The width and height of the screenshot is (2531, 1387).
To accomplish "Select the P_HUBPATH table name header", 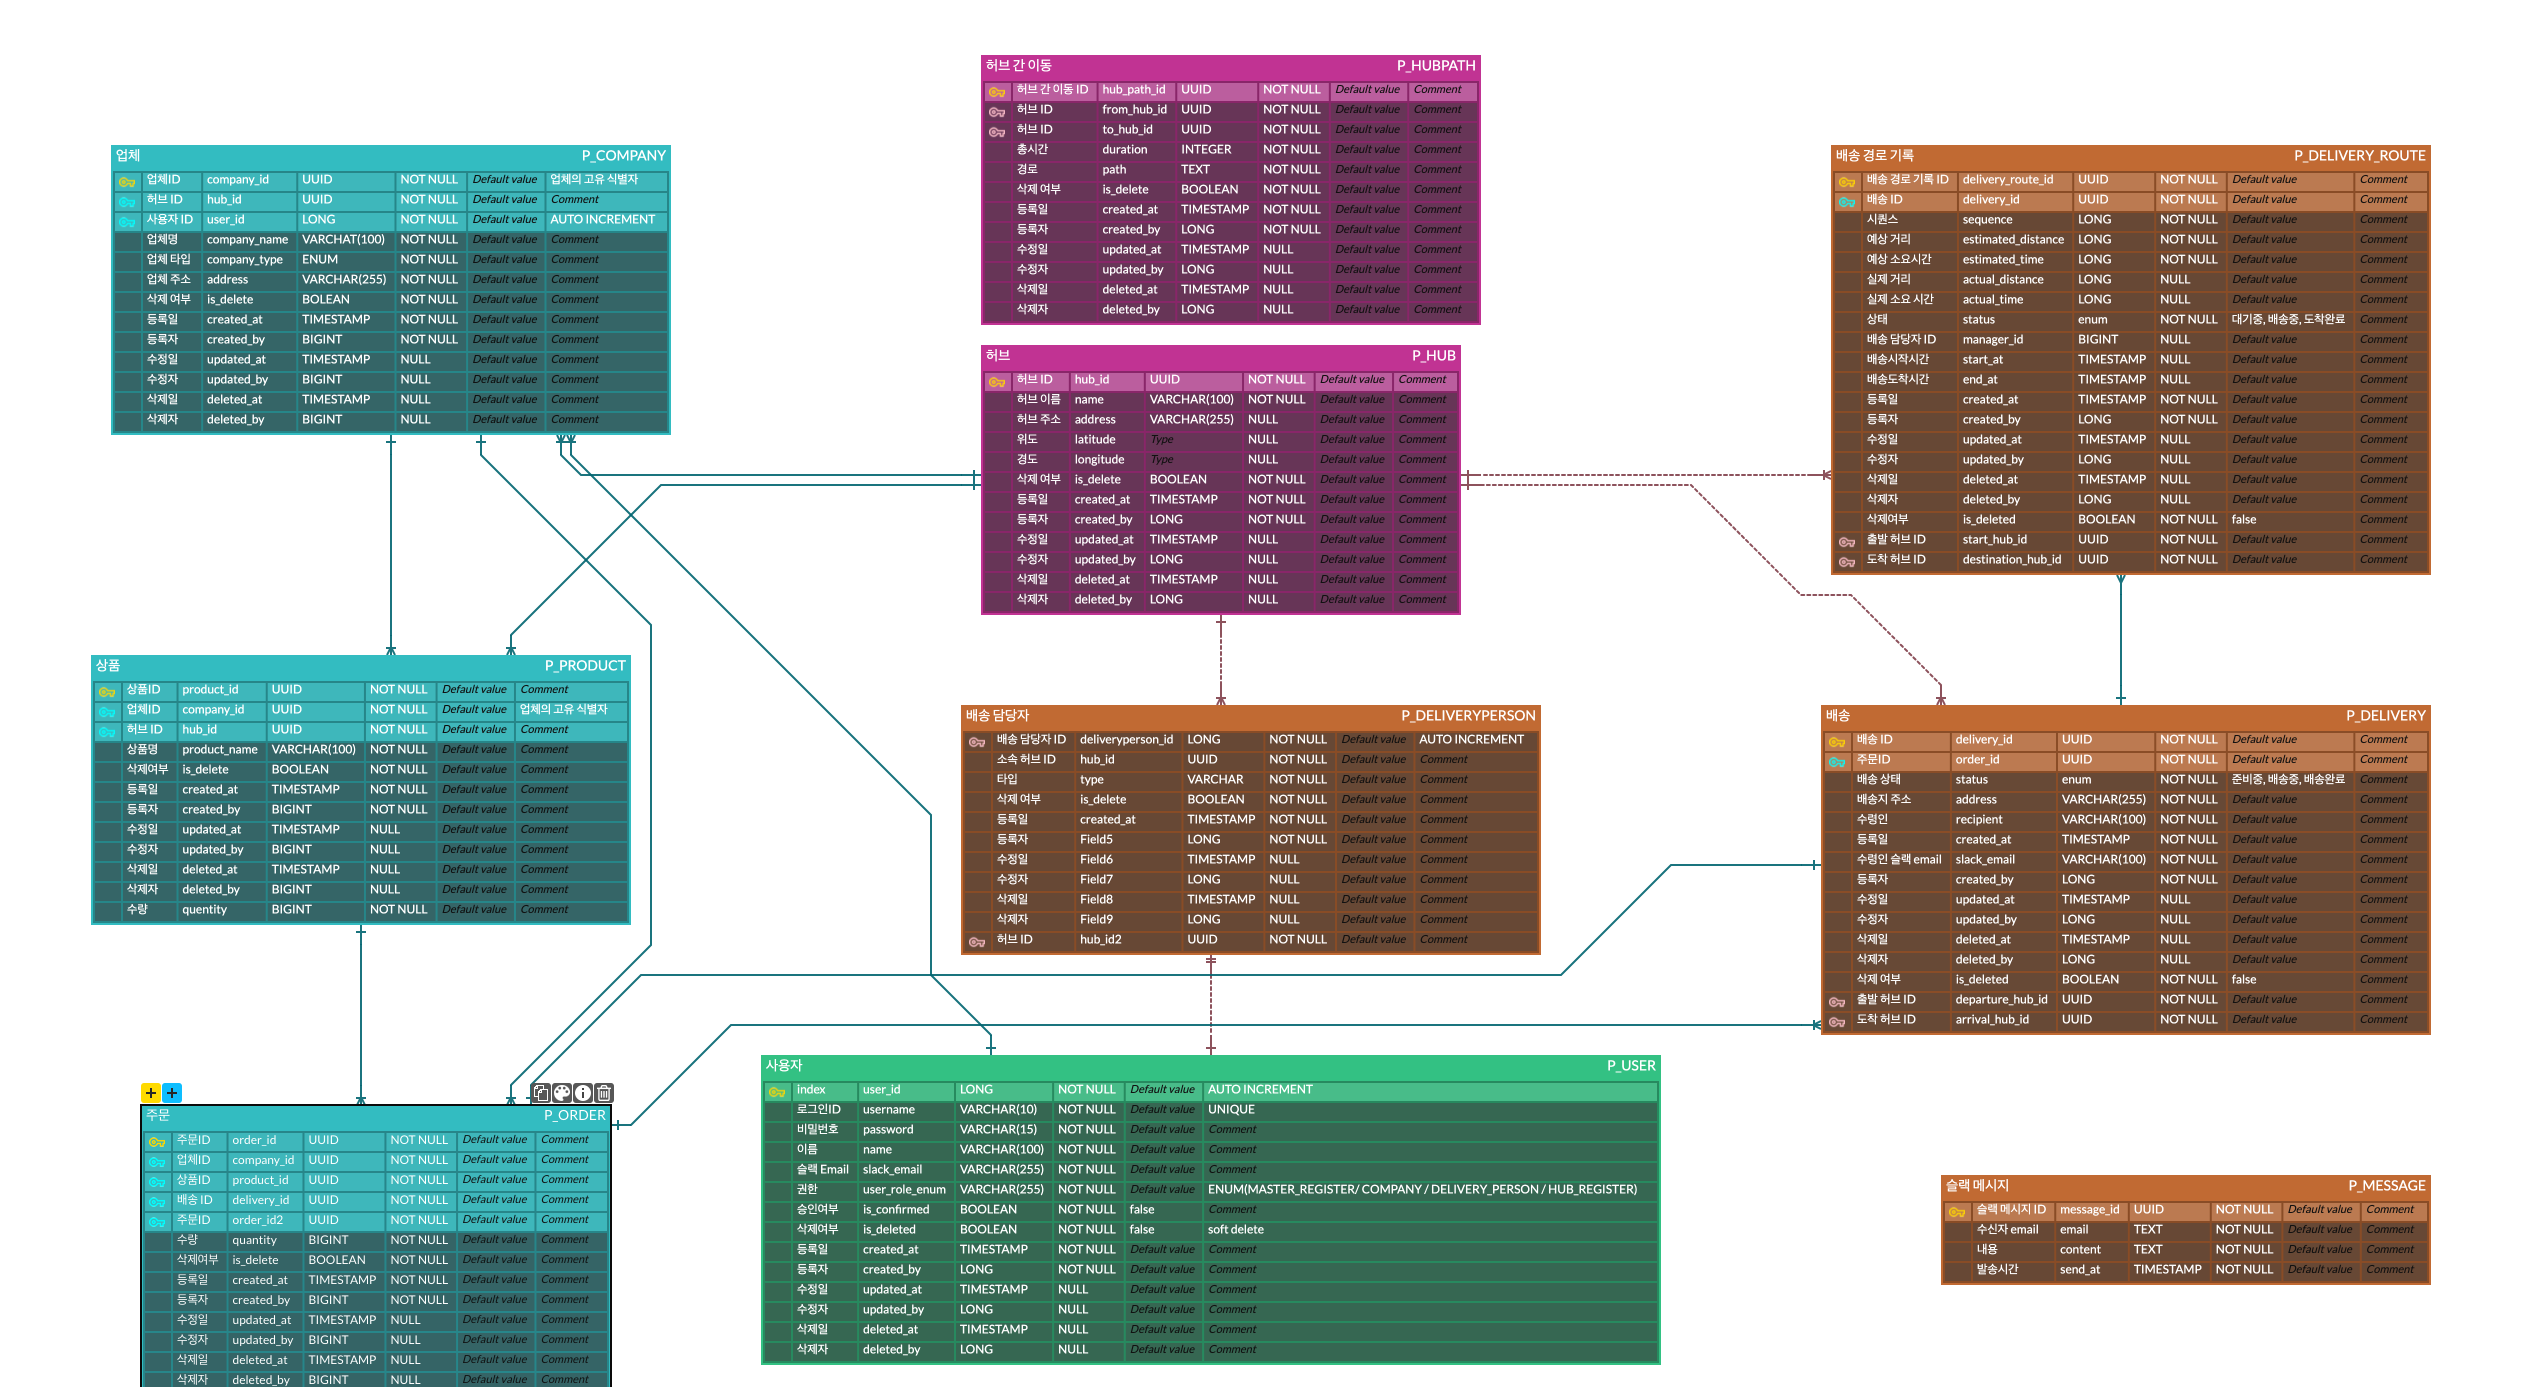I will point(1435,65).
